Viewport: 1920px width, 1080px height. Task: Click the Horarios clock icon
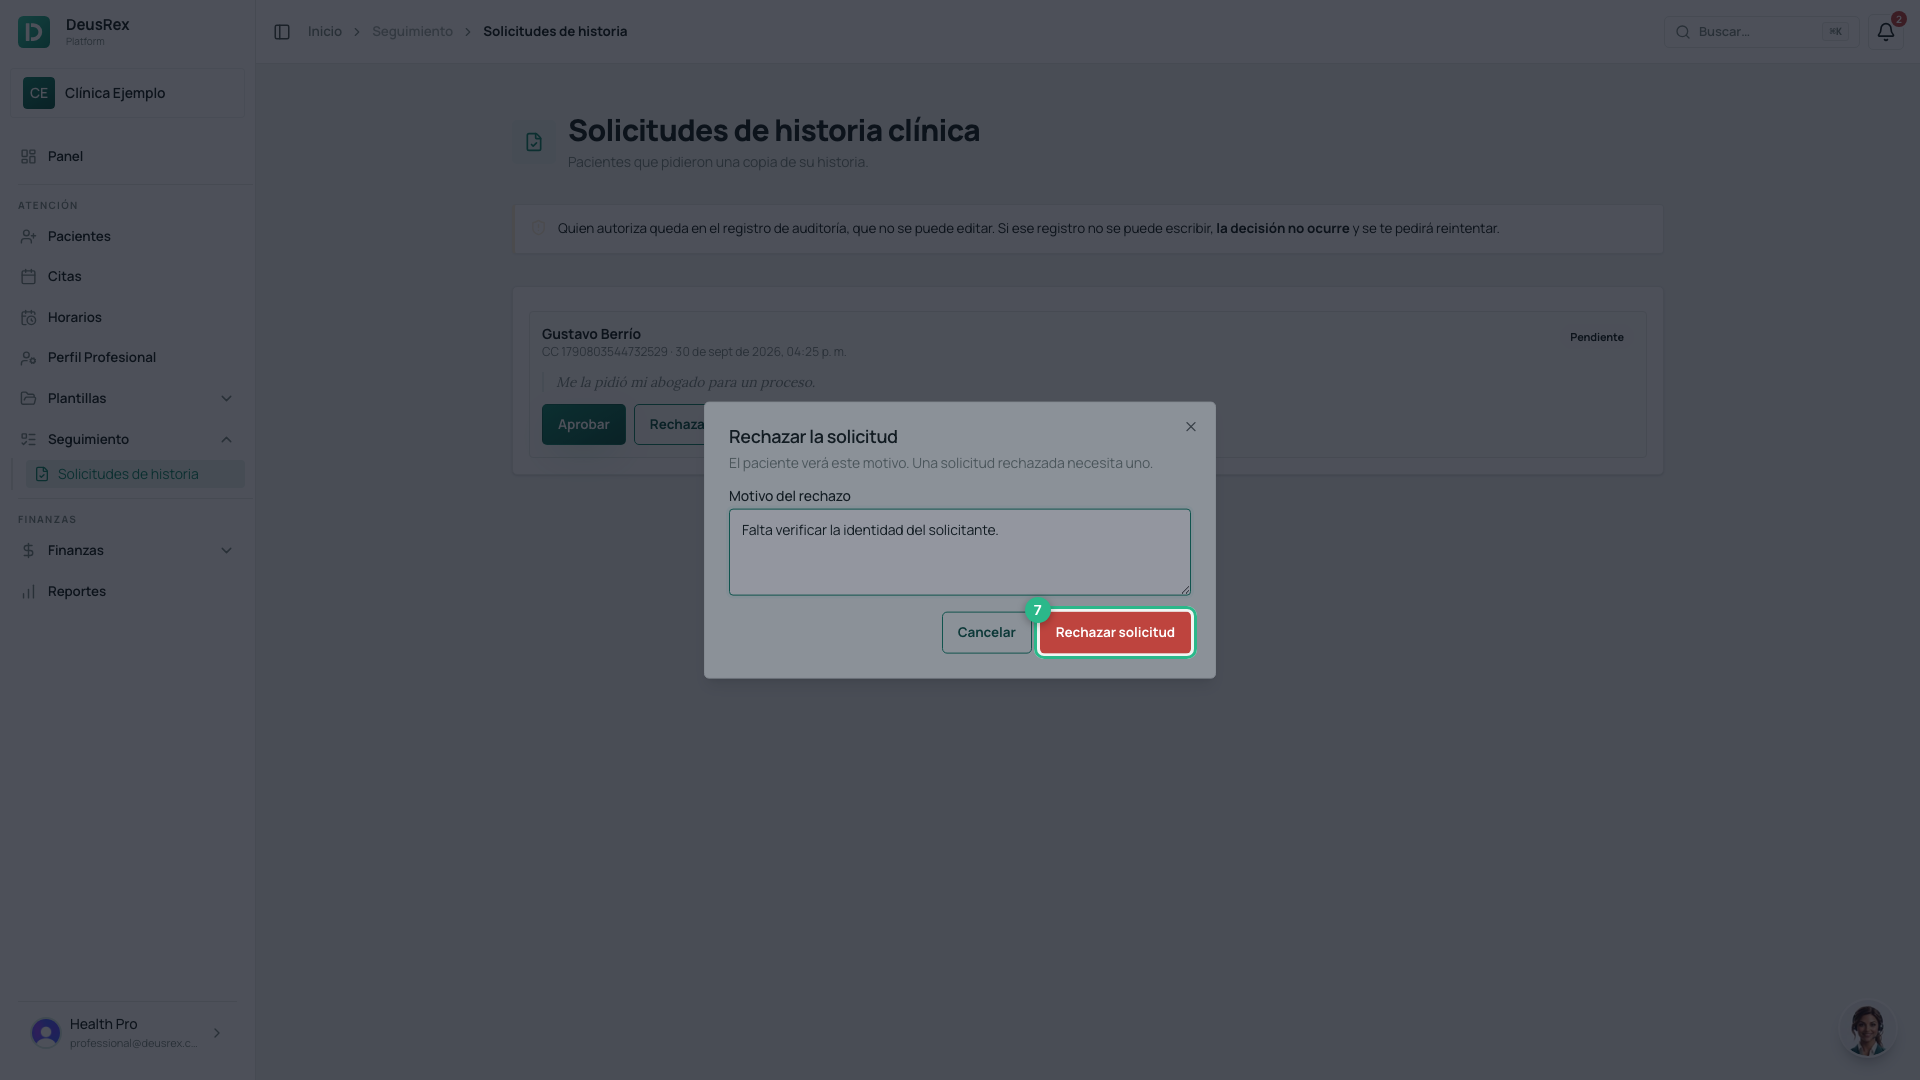pos(28,318)
